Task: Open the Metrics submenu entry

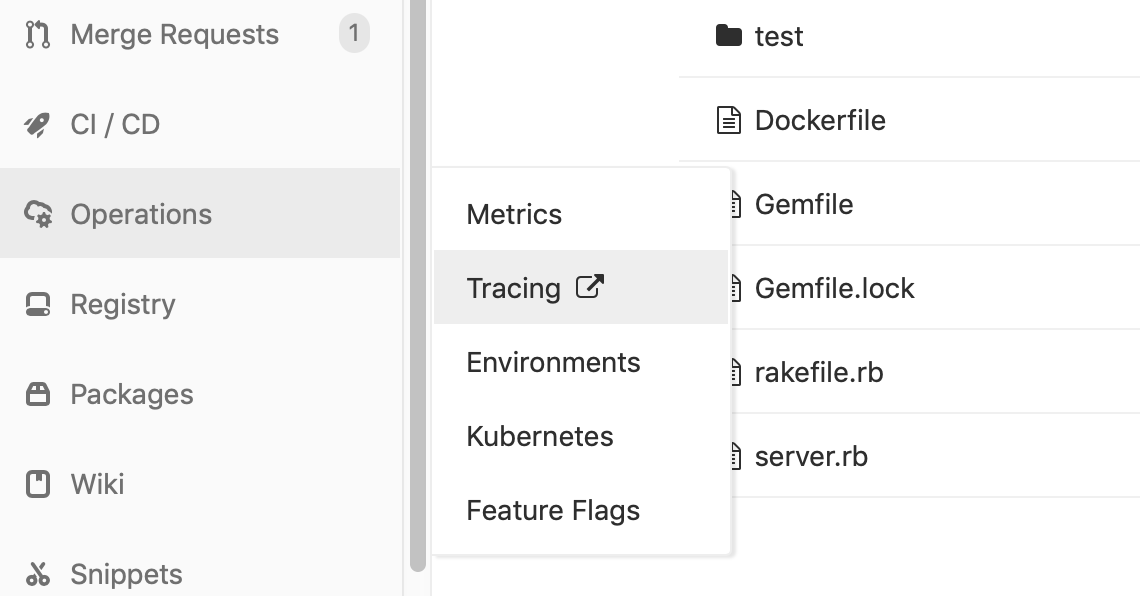Action: (x=513, y=213)
